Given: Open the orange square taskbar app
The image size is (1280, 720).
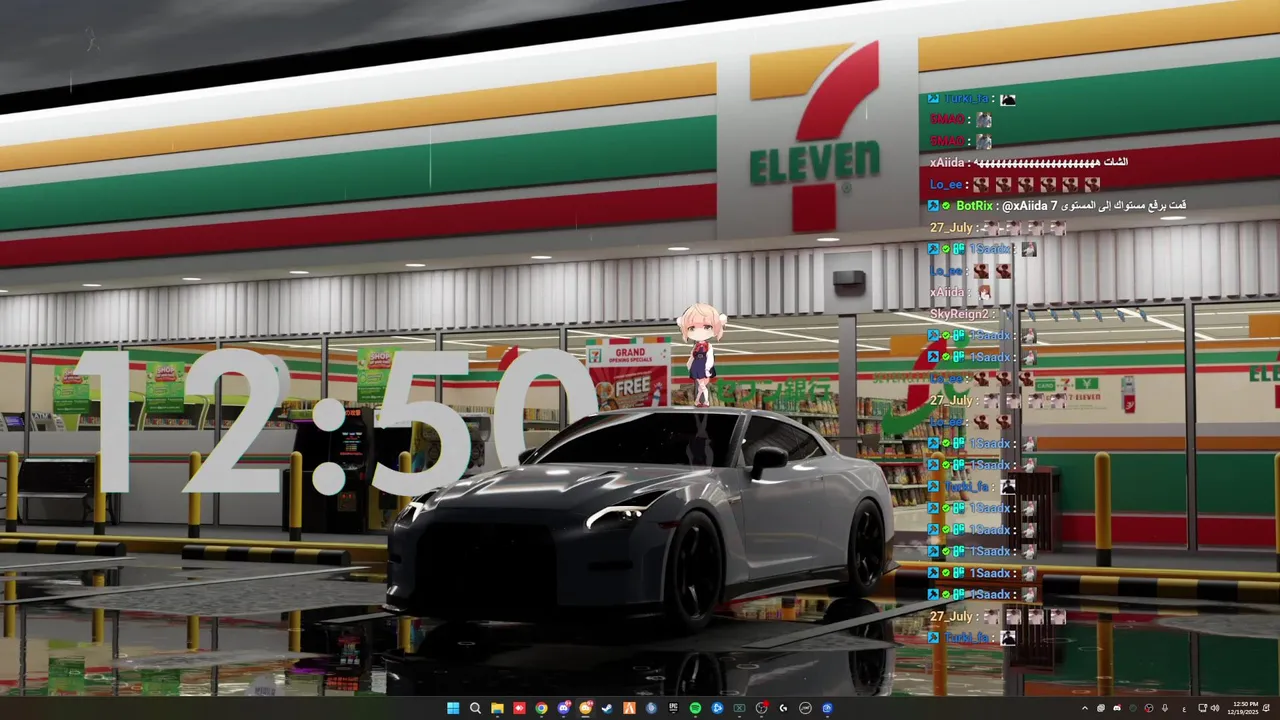Looking at the screenshot, I should pos(629,708).
